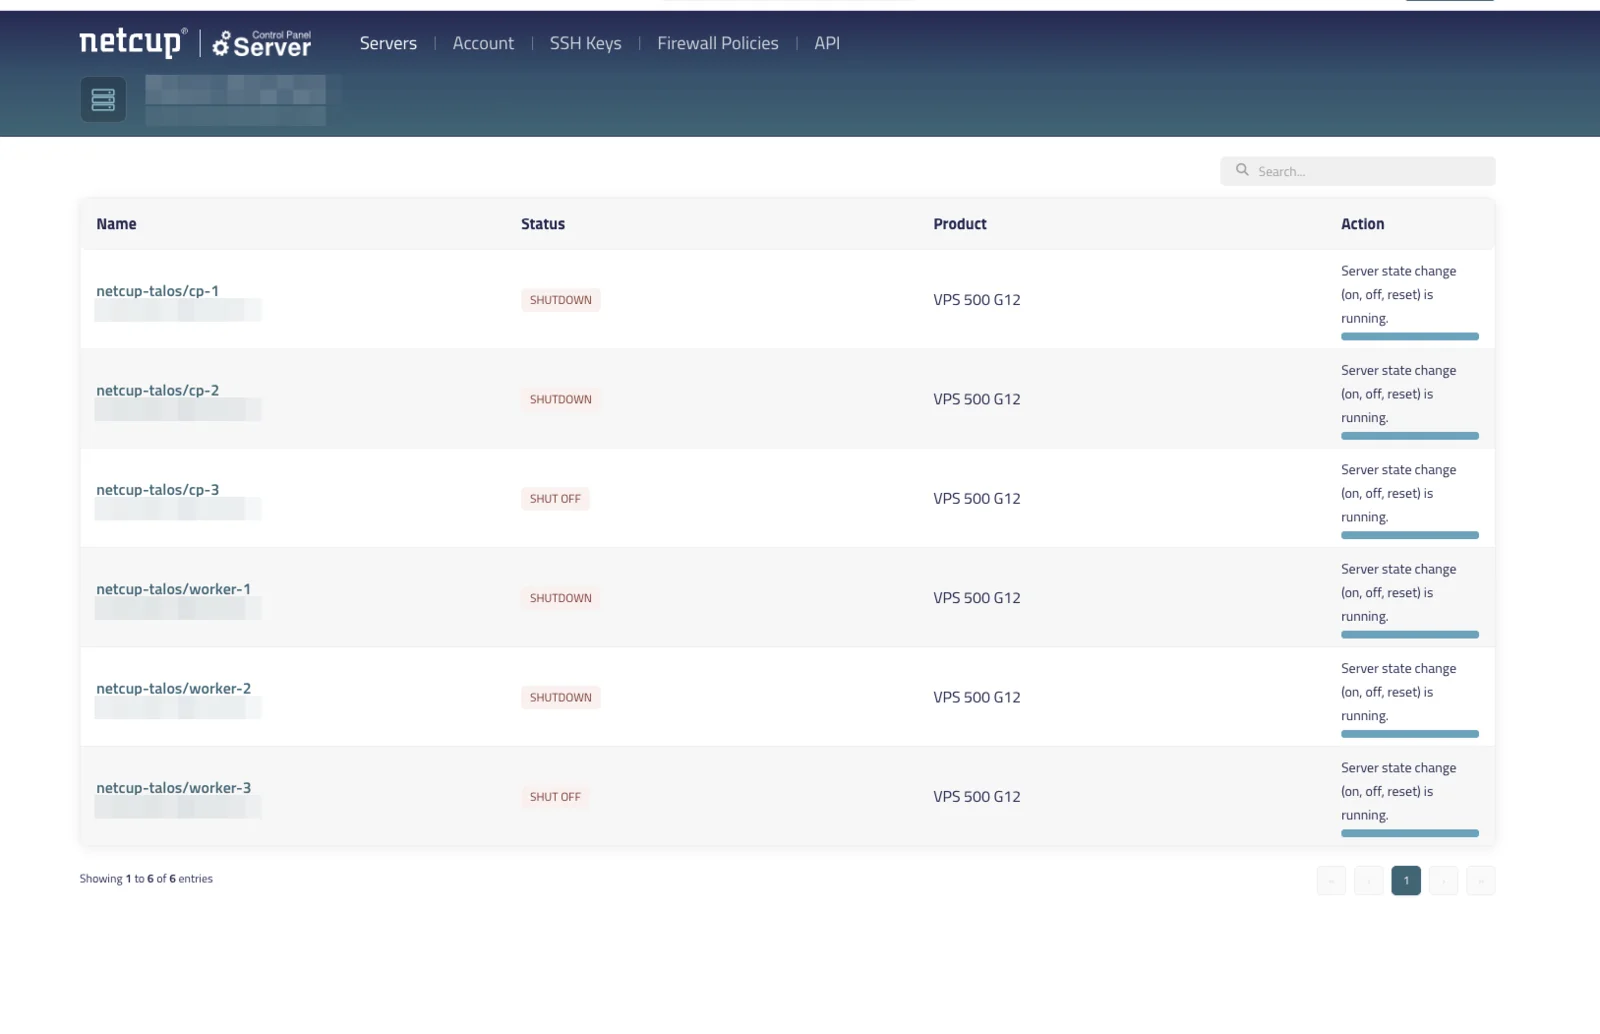
Task: Open server netcup-talos/cp-3
Action: pyautogui.click(x=157, y=490)
